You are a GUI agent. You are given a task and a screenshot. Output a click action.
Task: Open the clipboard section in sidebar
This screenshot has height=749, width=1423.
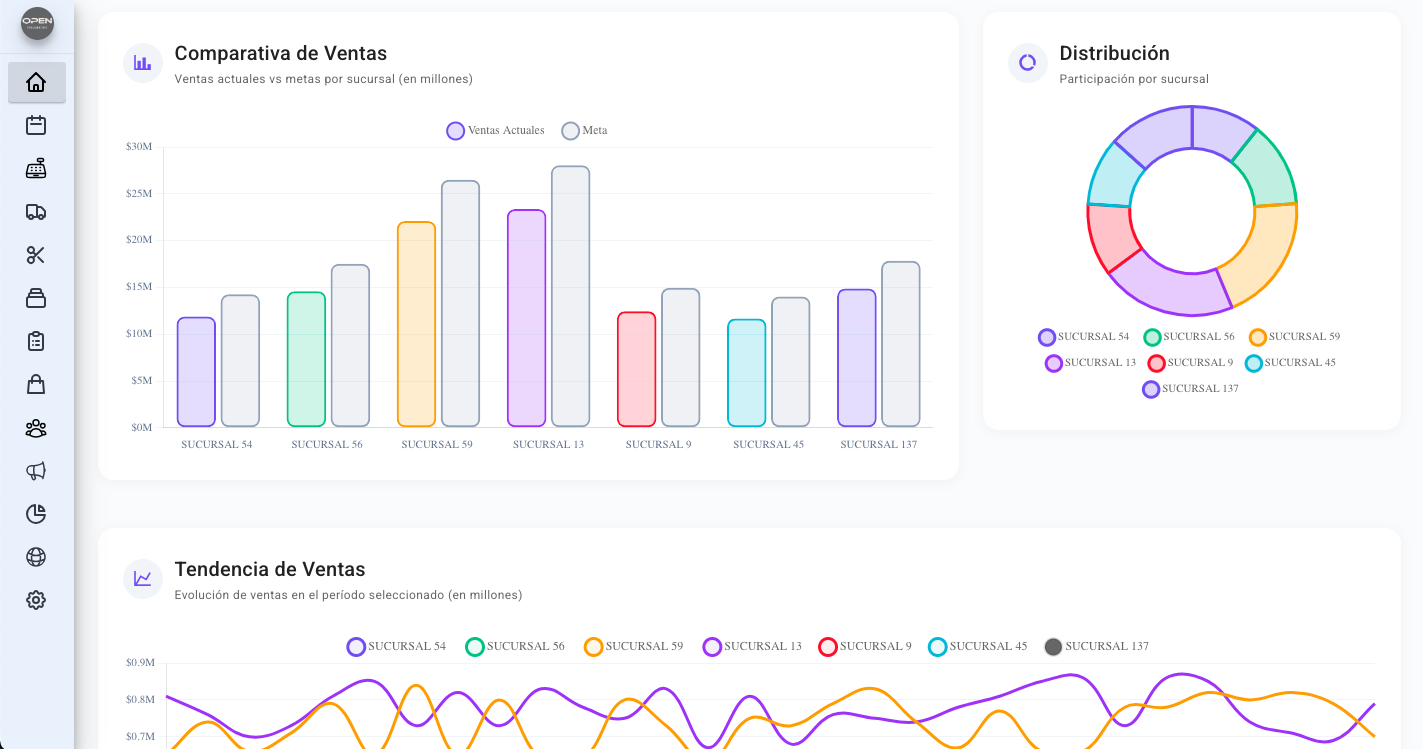point(36,341)
